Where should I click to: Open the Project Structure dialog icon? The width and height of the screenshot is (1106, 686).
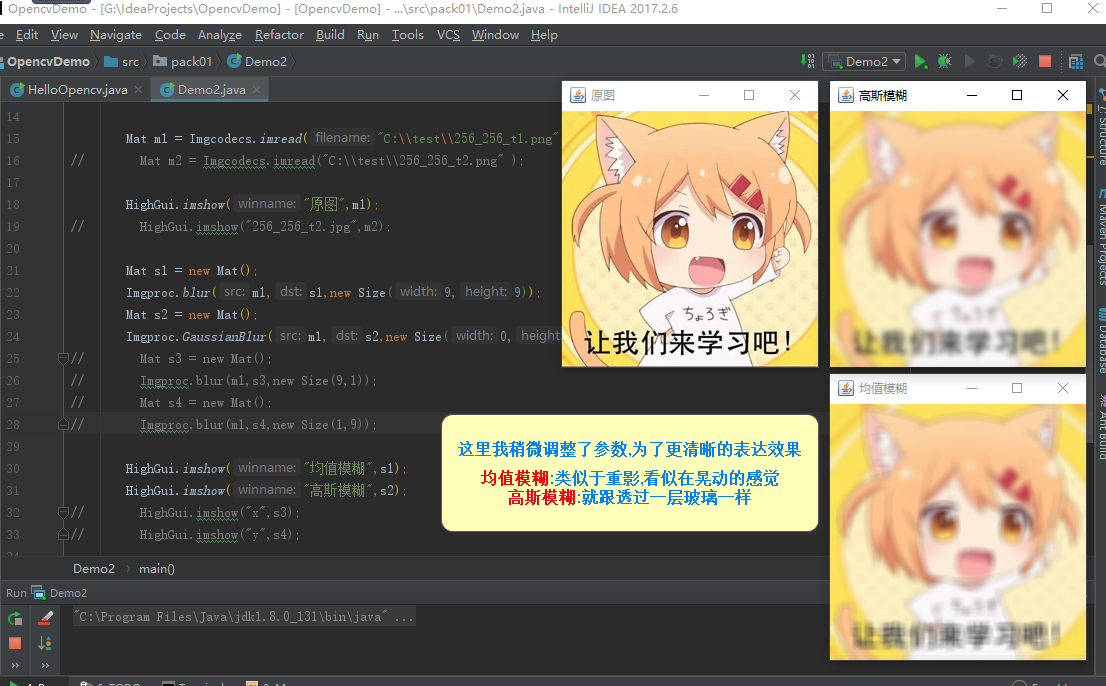(x=1076, y=61)
